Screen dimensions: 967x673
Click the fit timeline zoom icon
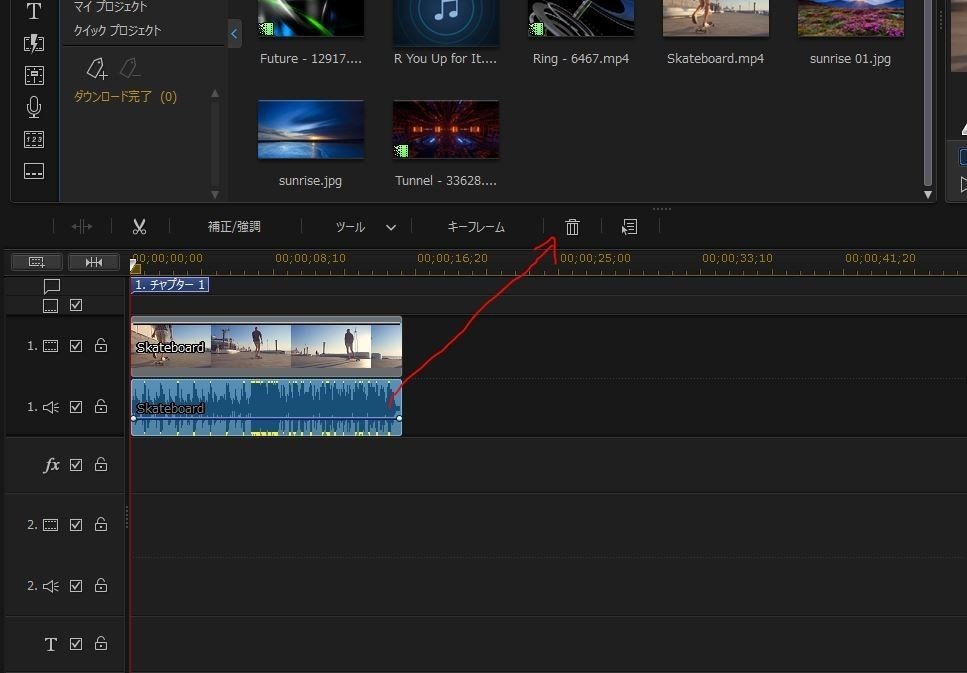94,262
